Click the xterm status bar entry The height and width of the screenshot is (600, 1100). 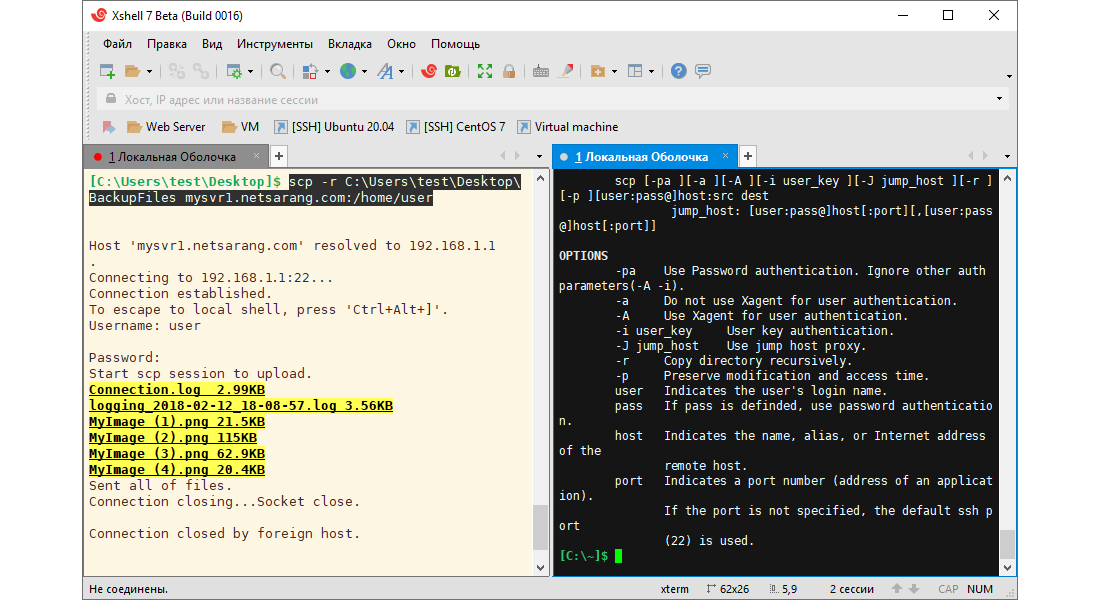tap(674, 589)
